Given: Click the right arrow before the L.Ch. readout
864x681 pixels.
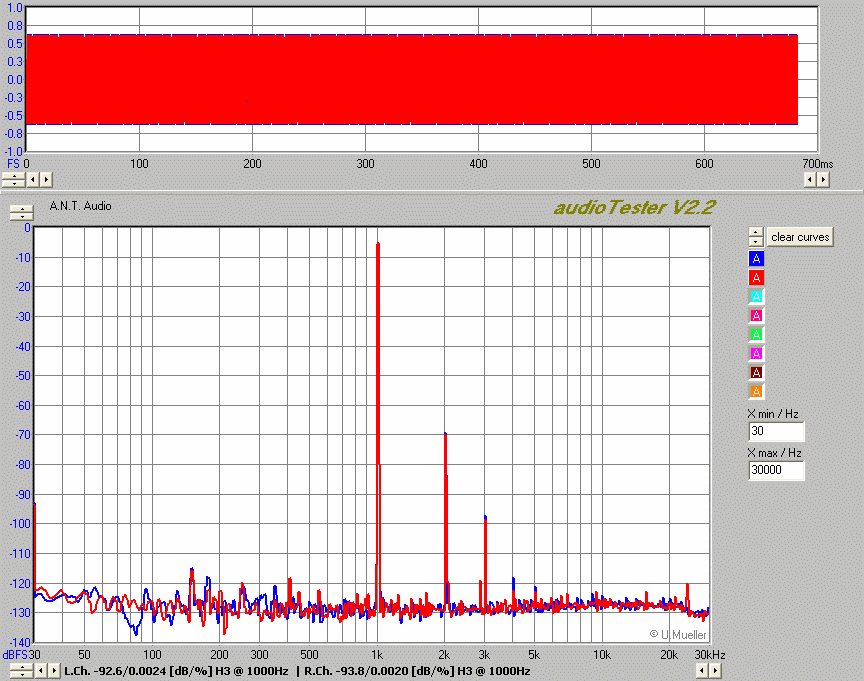Looking at the screenshot, I should pyautogui.click(x=54, y=671).
